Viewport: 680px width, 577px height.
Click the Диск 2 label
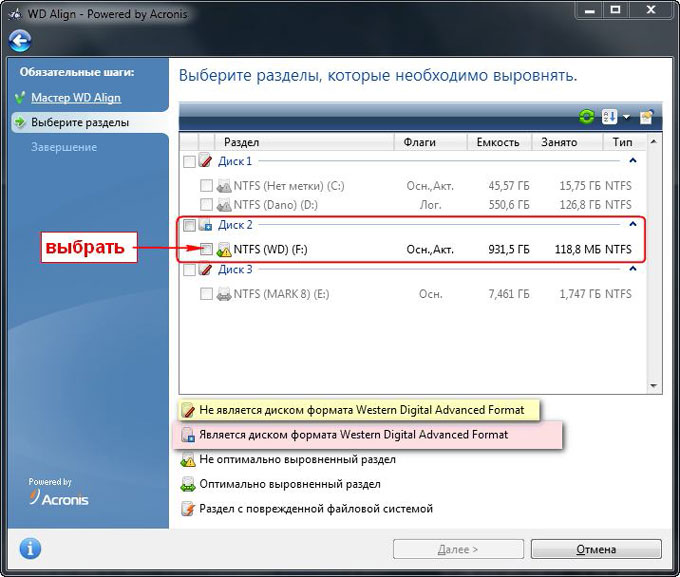(x=235, y=225)
